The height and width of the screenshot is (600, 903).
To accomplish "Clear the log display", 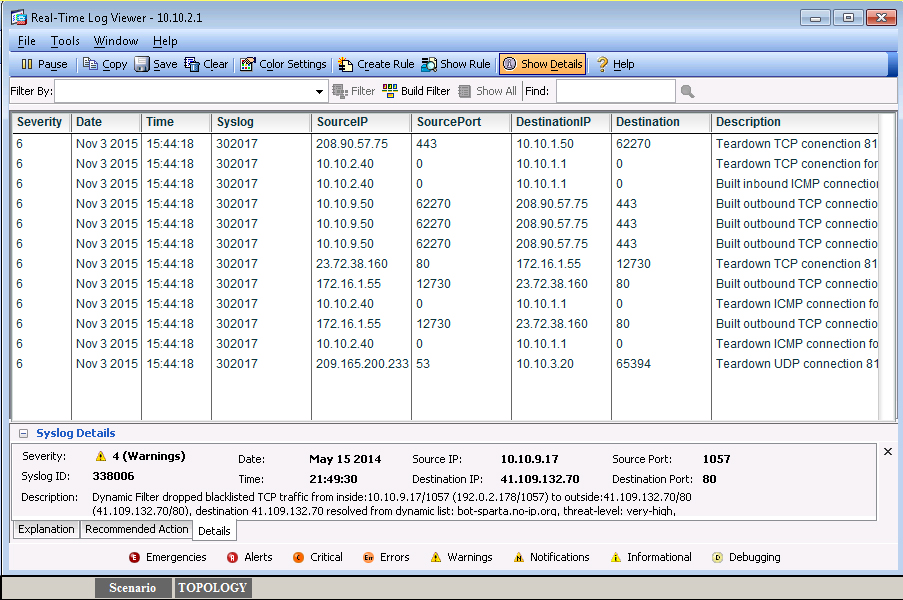I will tap(206, 64).
